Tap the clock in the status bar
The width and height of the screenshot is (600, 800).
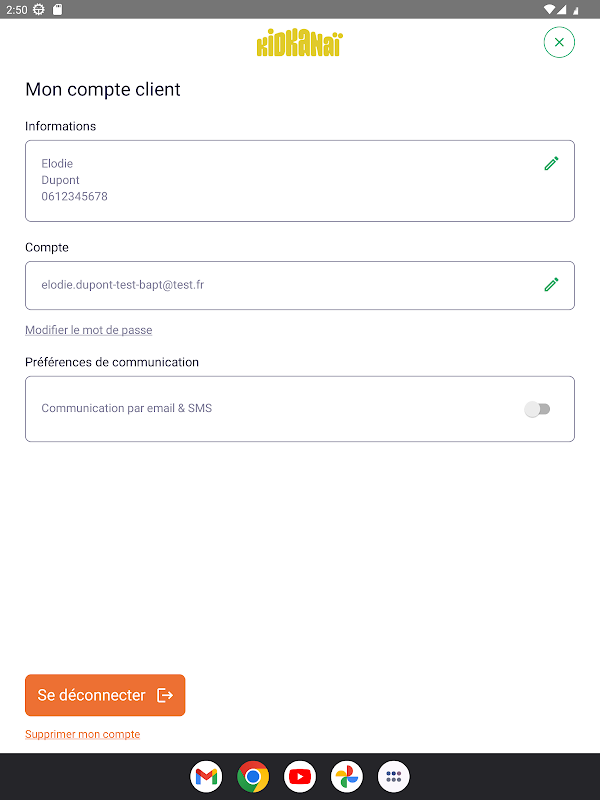14,9
